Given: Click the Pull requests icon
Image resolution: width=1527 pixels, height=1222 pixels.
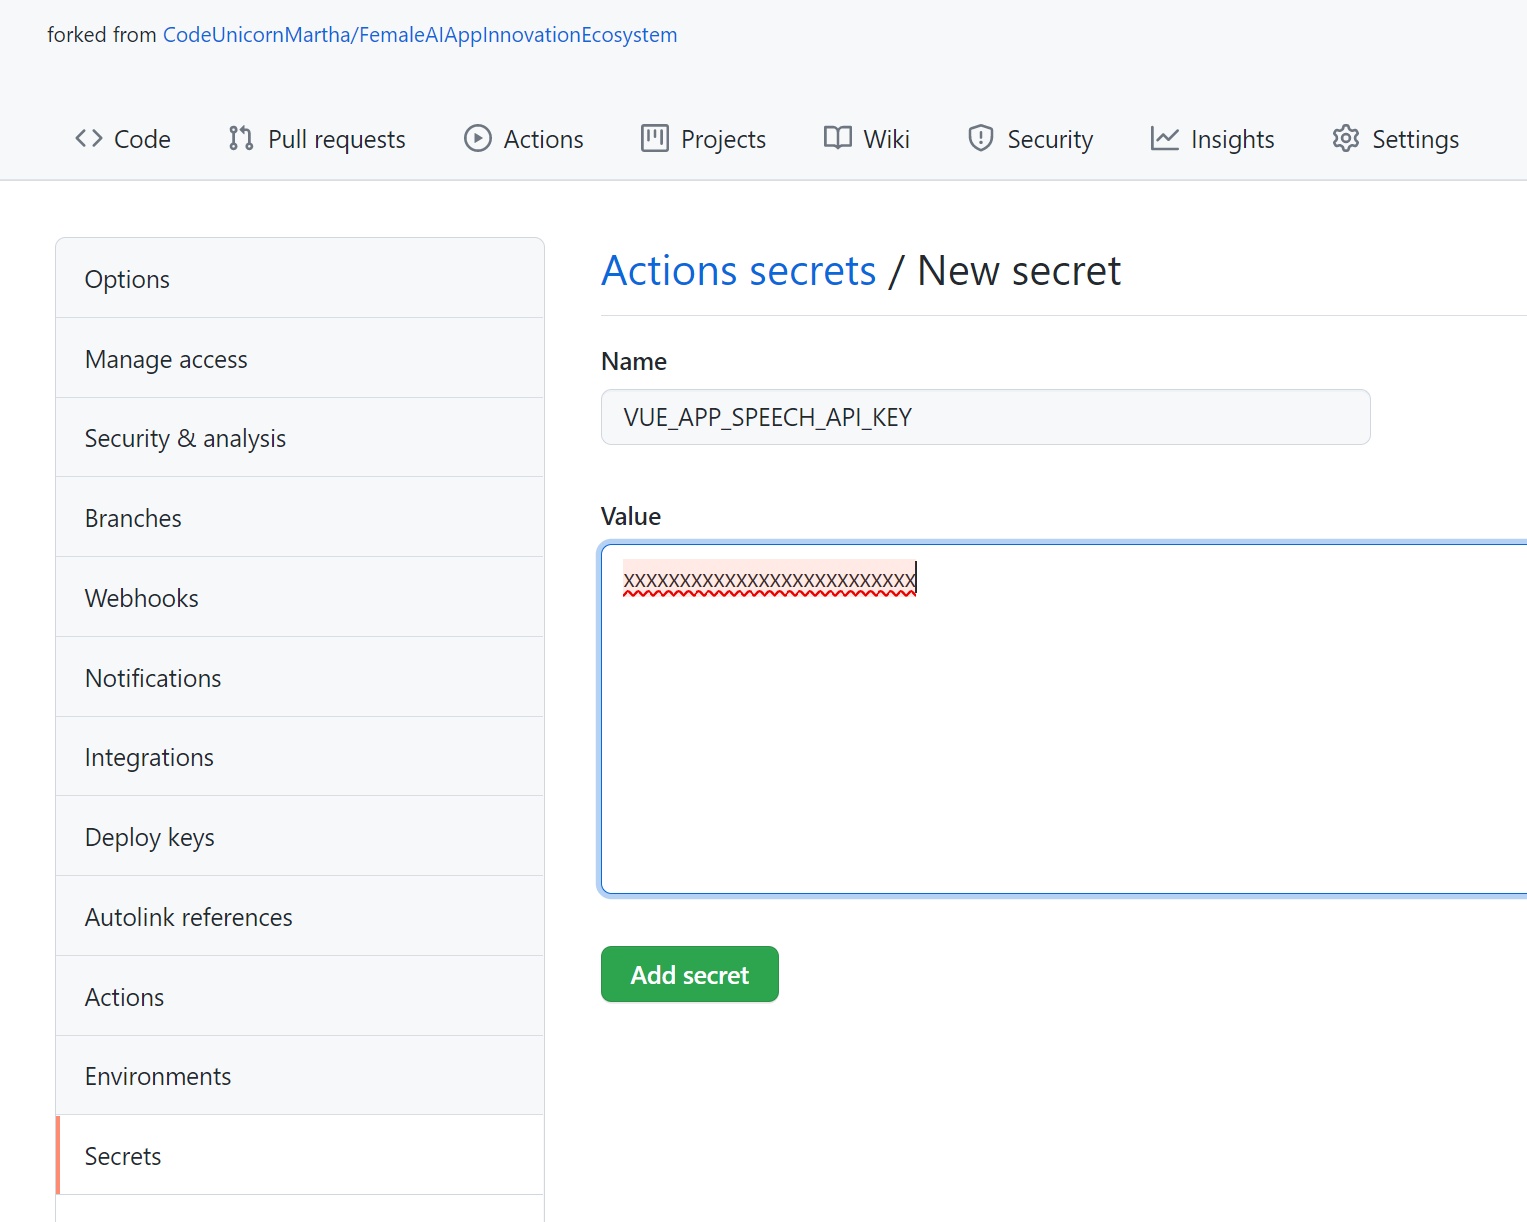Looking at the screenshot, I should tap(240, 138).
